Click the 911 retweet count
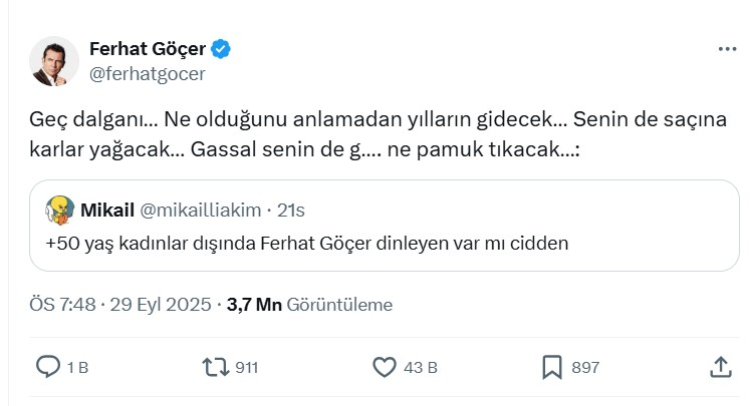The width and height of the screenshot is (750, 406). [x=246, y=368]
